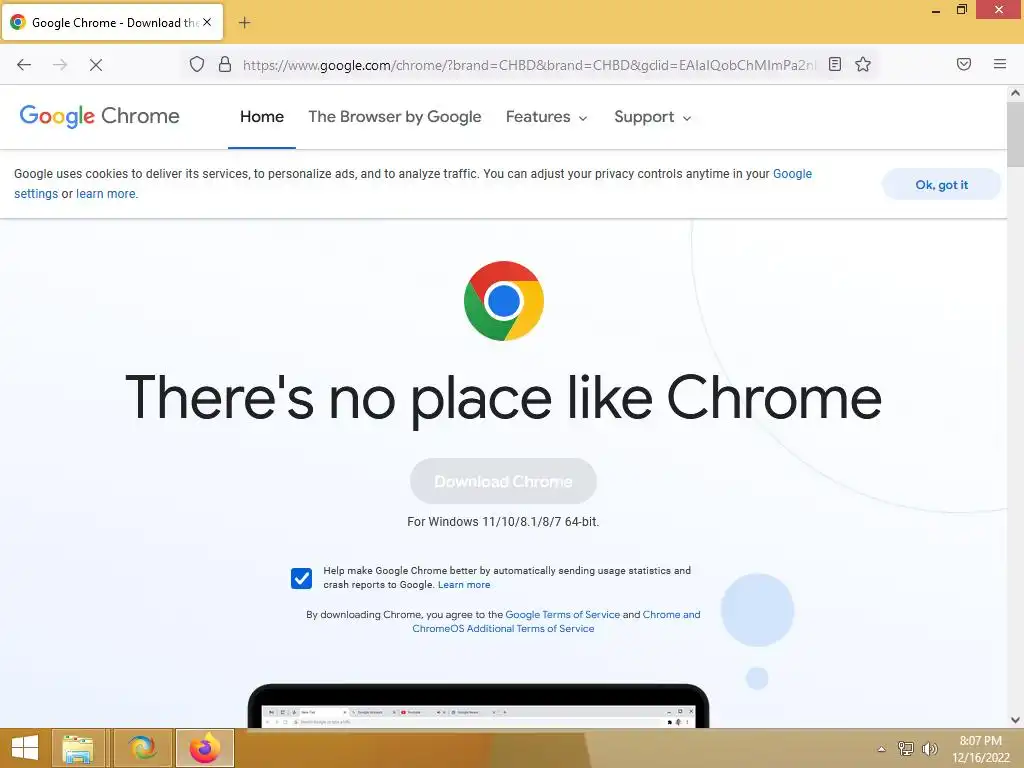1024x768 pixels.
Task: Stop loading the page with X button
Action: (96, 65)
